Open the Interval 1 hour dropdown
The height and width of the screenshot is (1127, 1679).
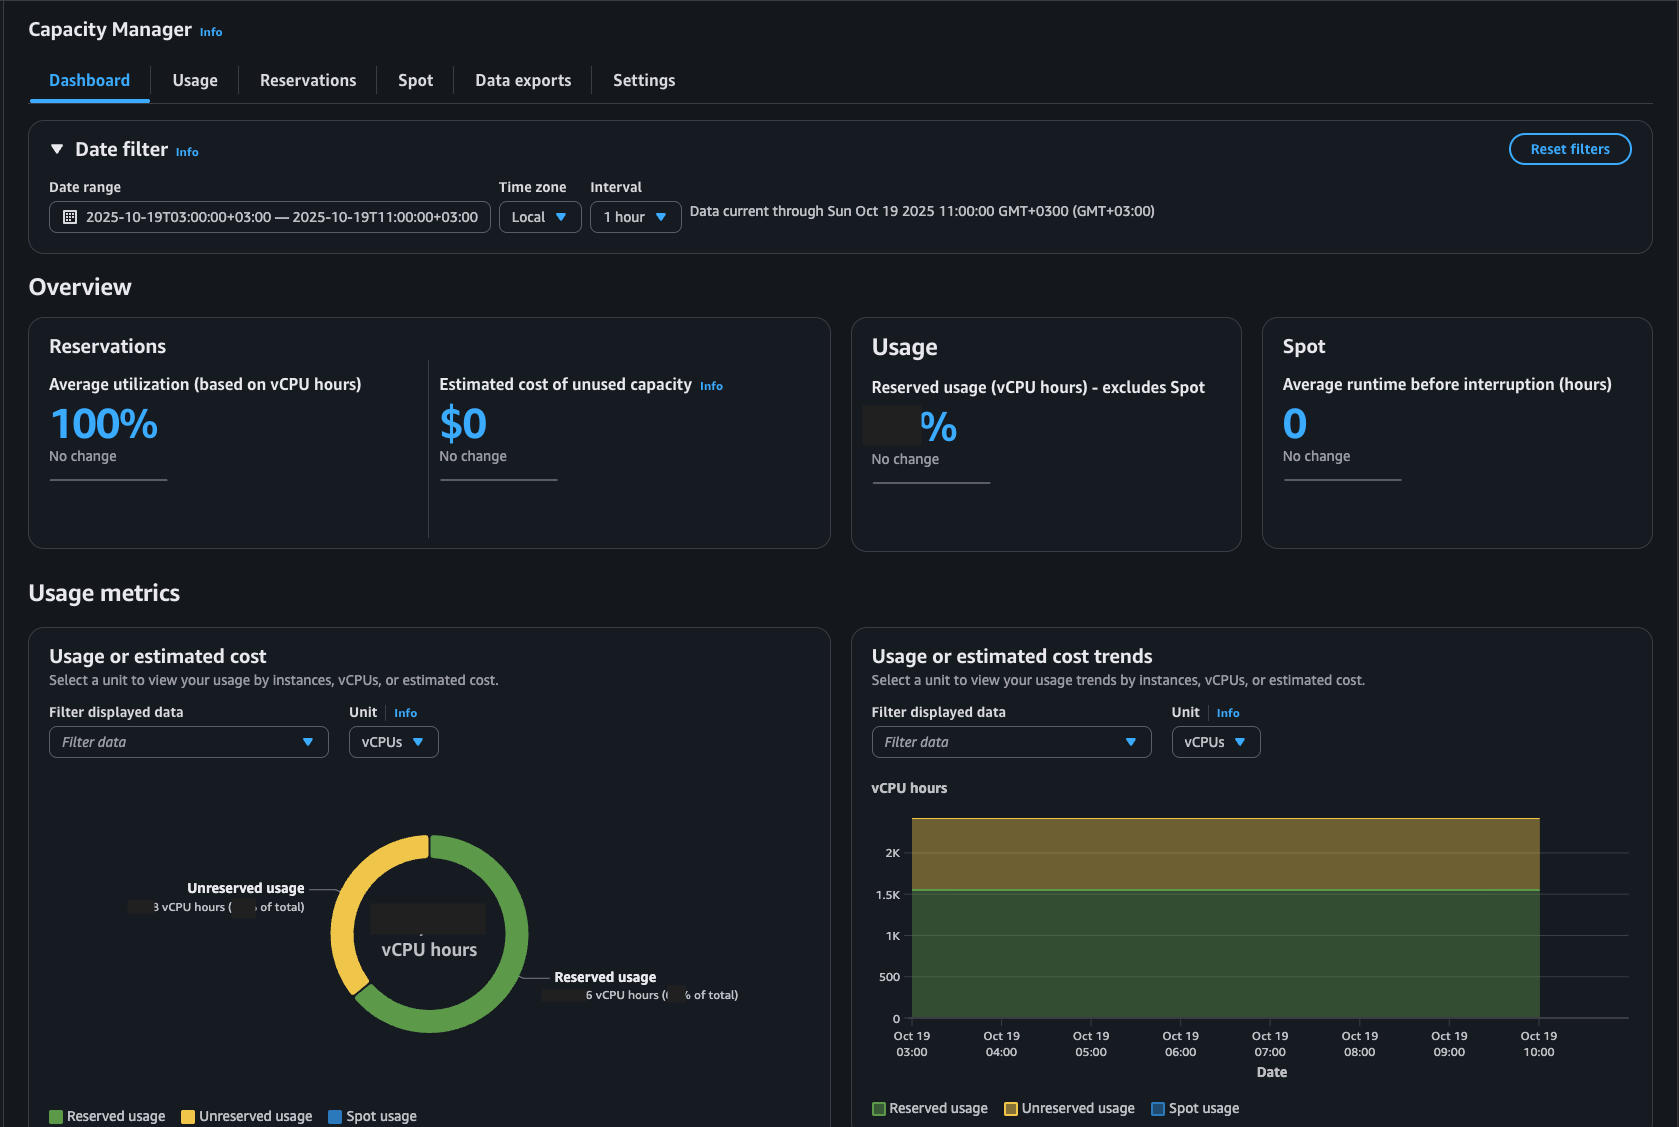(x=635, y=217)
